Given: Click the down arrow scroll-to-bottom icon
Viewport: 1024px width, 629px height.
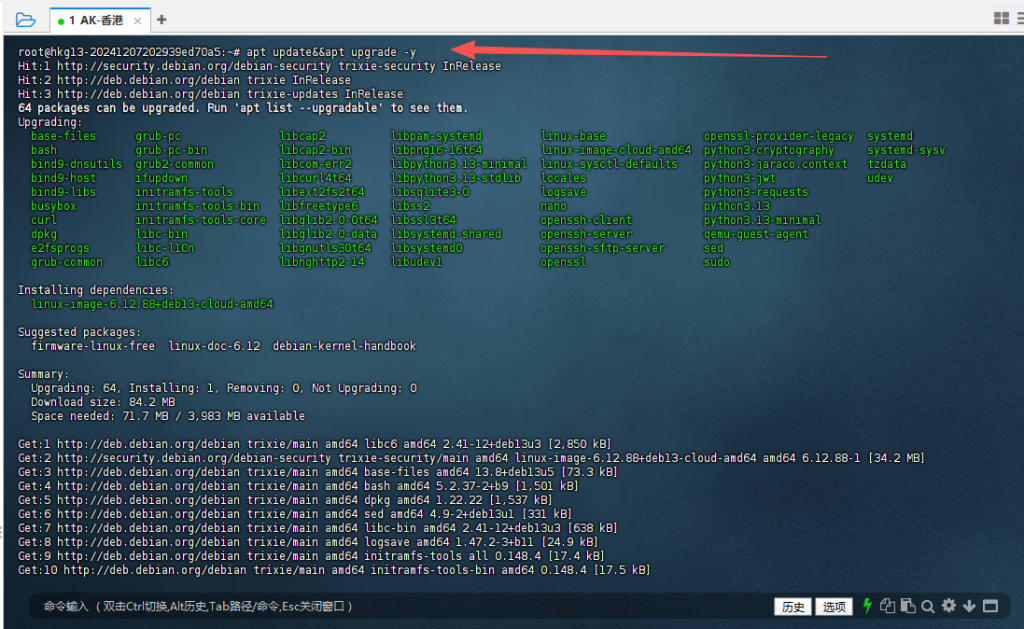Looking at the screenshot, I should [969, 606].
